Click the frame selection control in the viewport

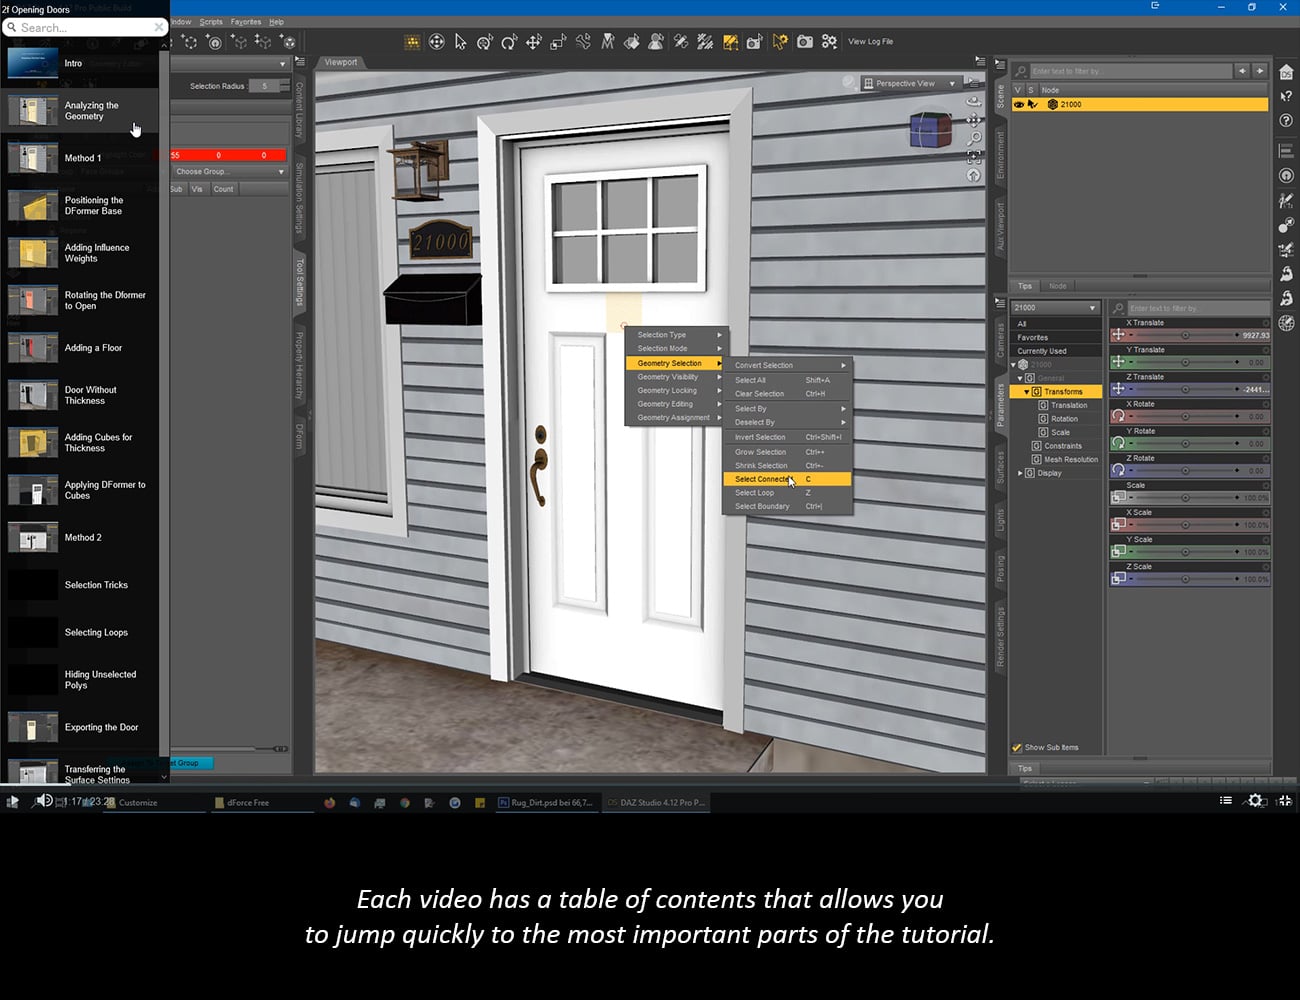click(x=973, y=156)
